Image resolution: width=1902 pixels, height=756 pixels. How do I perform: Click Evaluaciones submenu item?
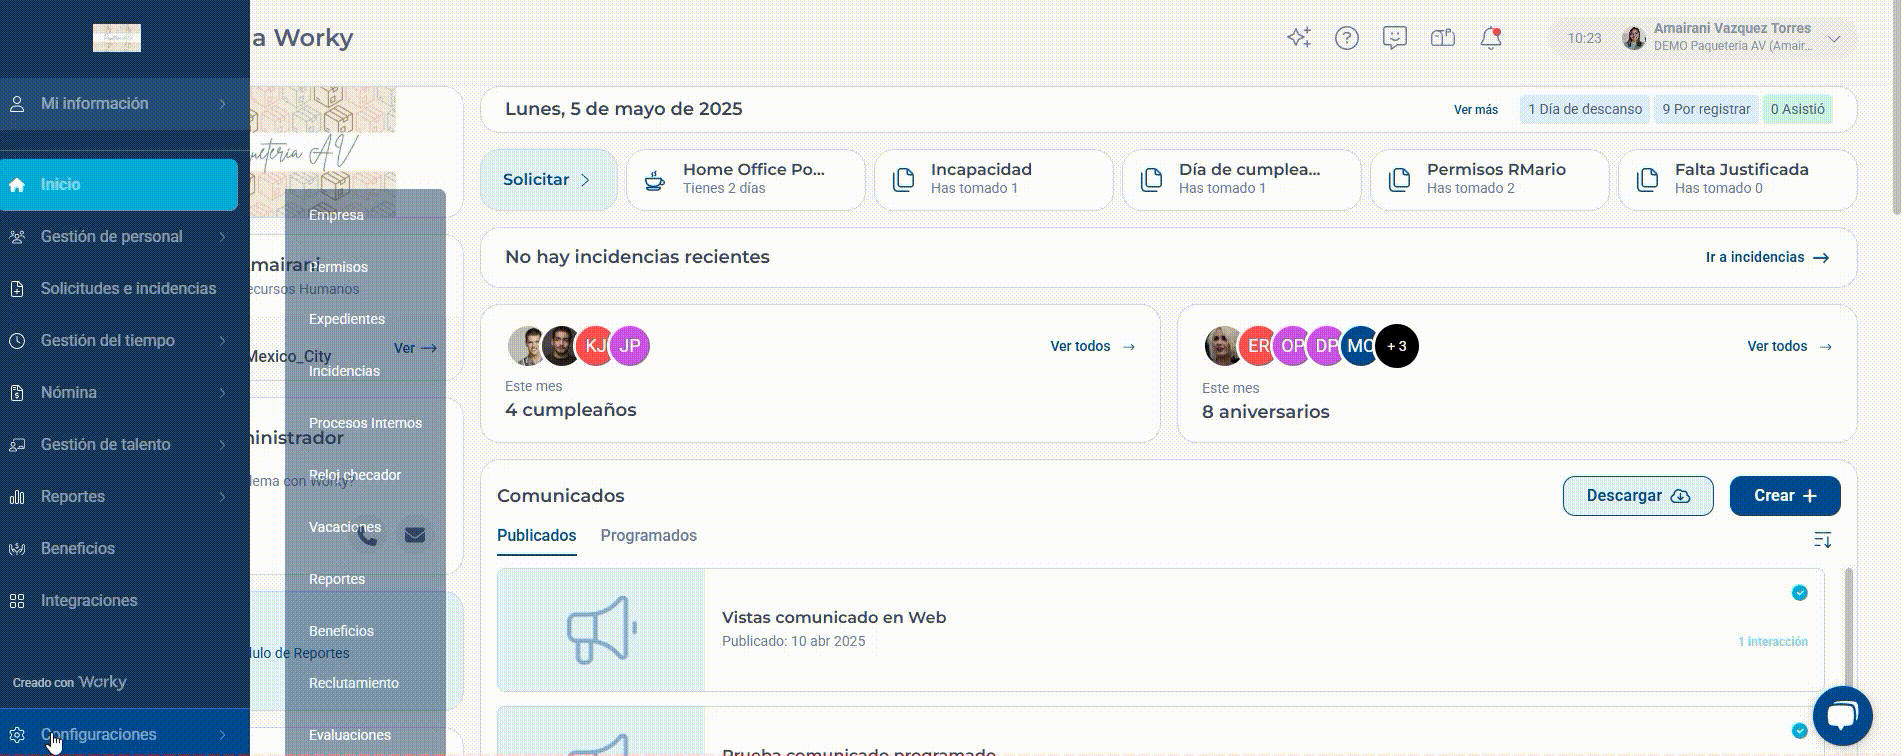(x=350, y=735)
